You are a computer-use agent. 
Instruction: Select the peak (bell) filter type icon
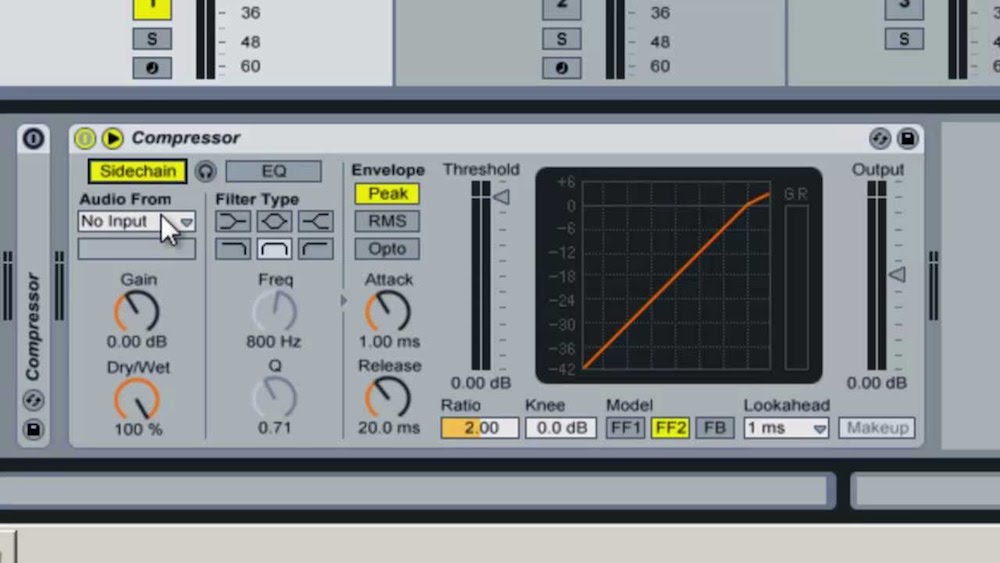(274, 221)
